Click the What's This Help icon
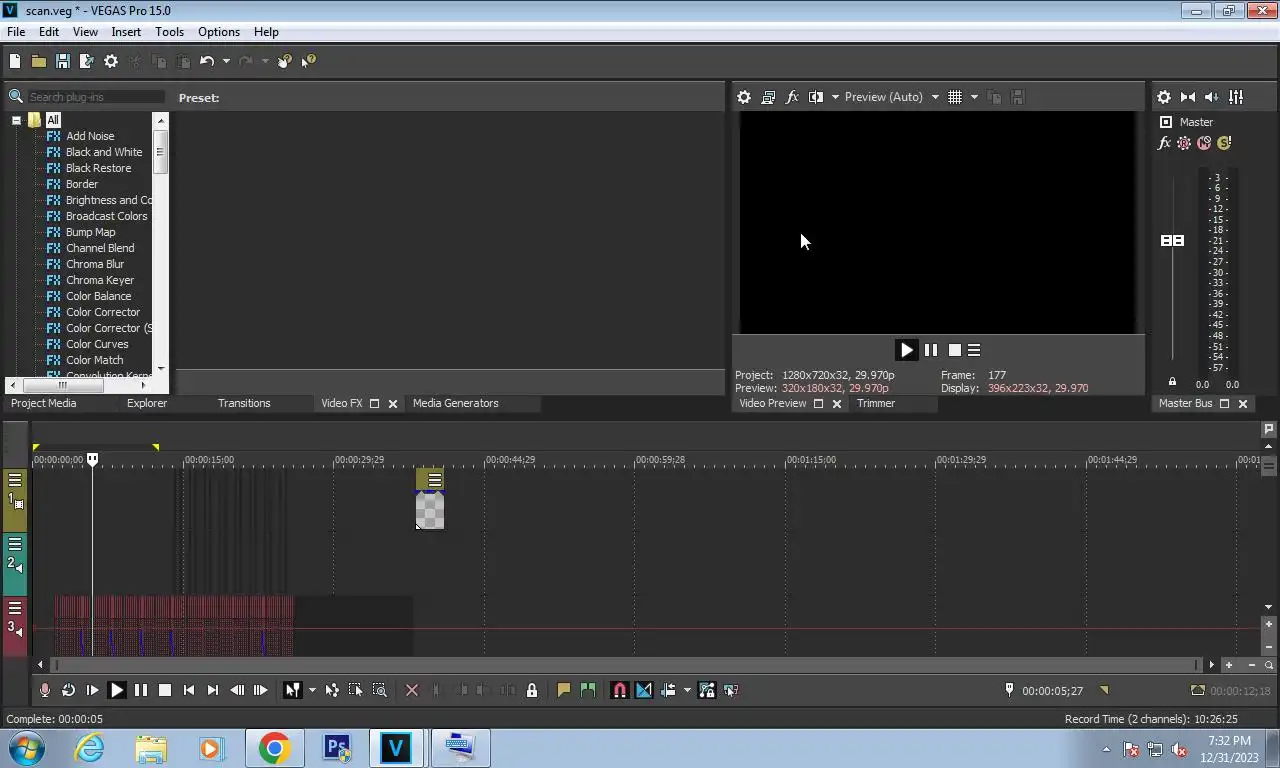This screenshot has width=1280, height=768. [x=308, y=61]
